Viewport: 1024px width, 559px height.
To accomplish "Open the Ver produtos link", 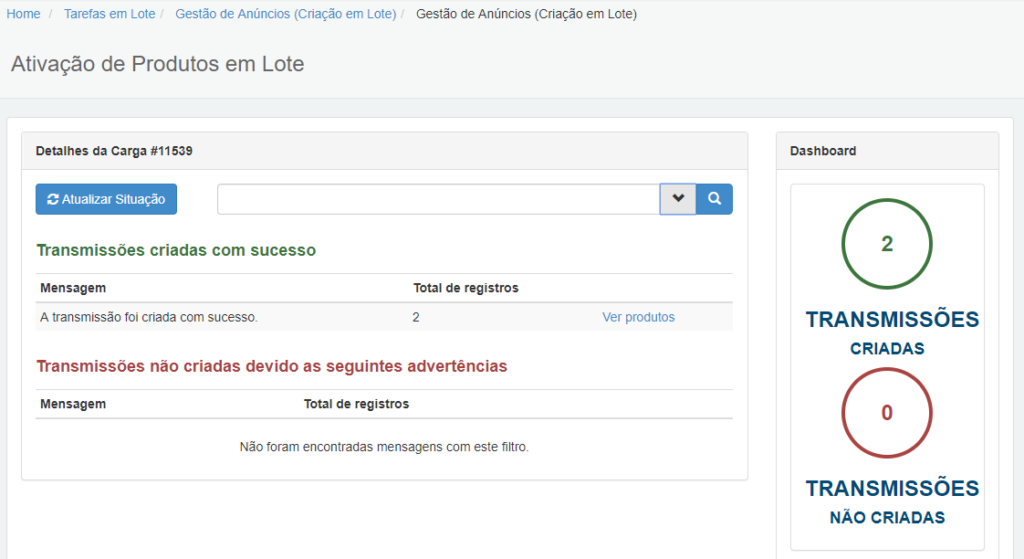I will click(638, 317).
